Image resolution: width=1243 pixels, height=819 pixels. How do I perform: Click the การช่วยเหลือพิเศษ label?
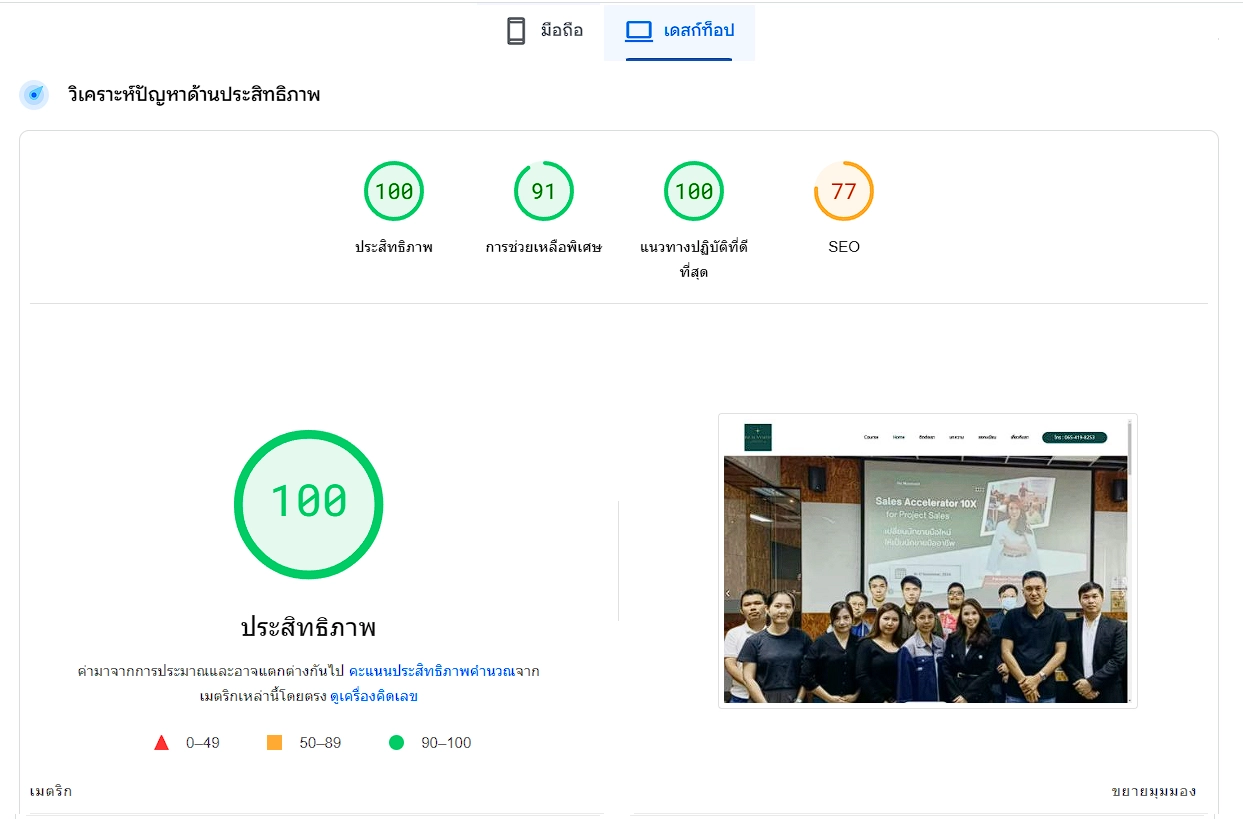[544, 247]
